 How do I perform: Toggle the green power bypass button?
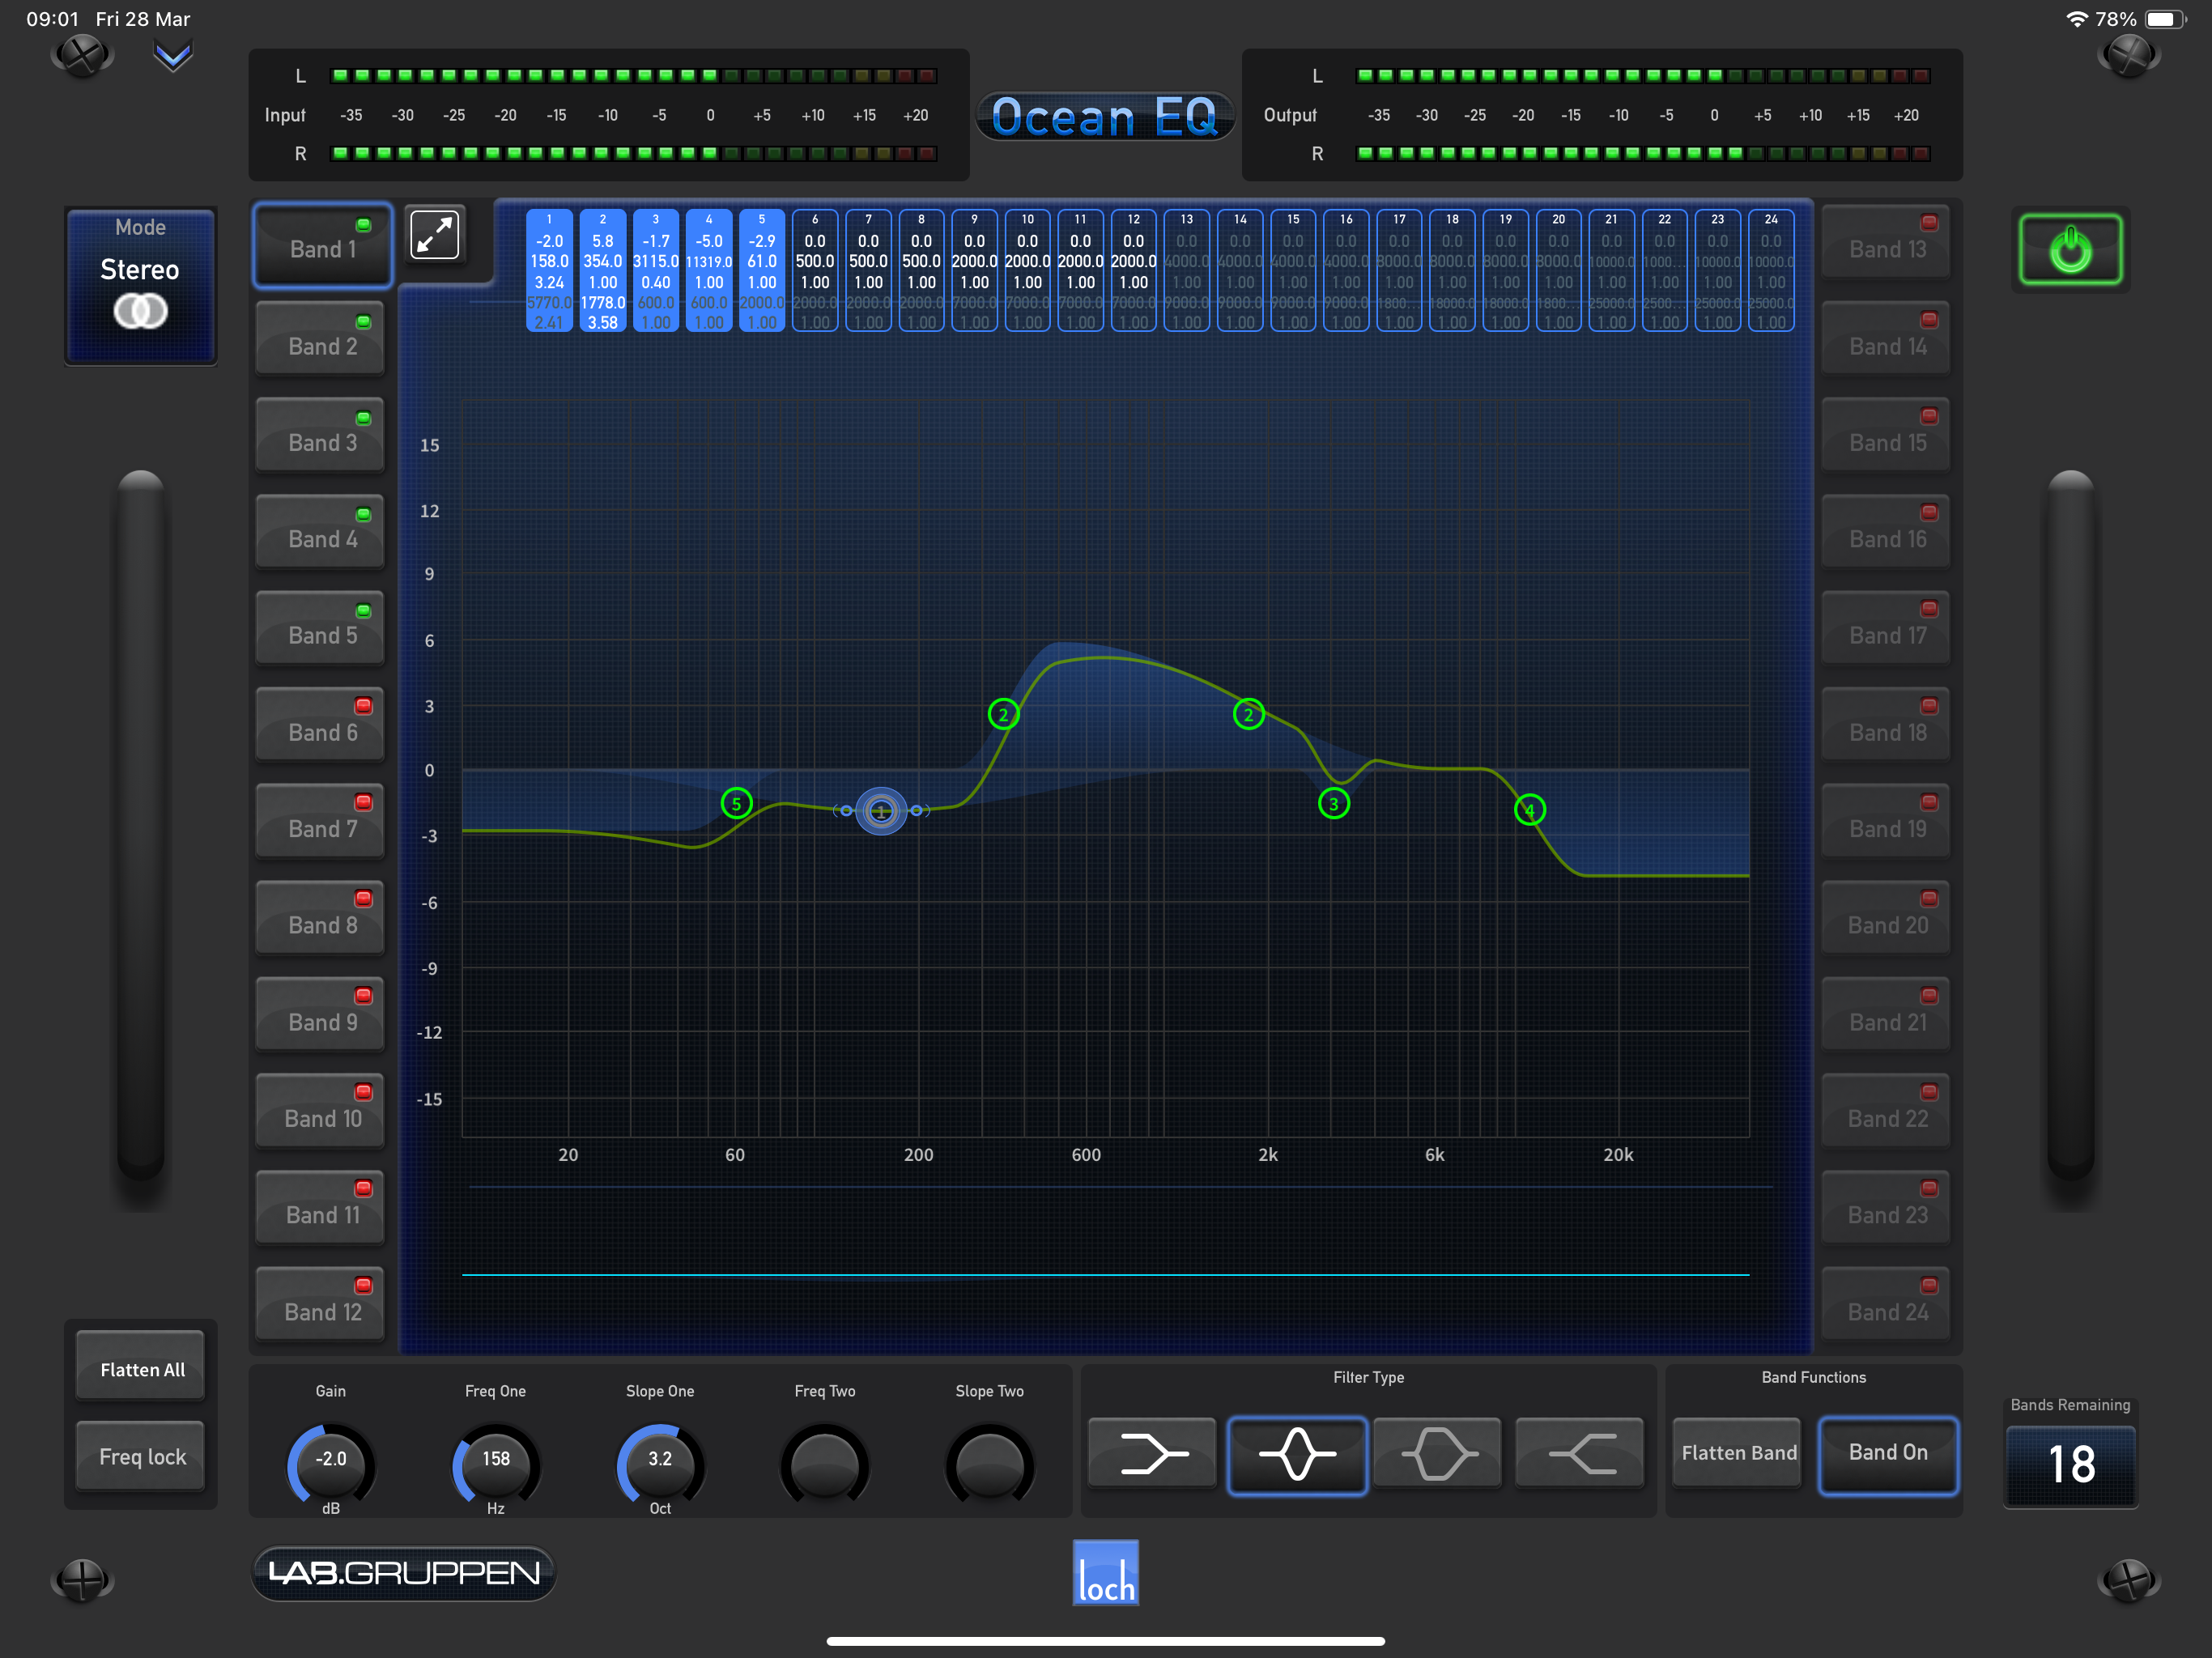tap(2070, 249)
